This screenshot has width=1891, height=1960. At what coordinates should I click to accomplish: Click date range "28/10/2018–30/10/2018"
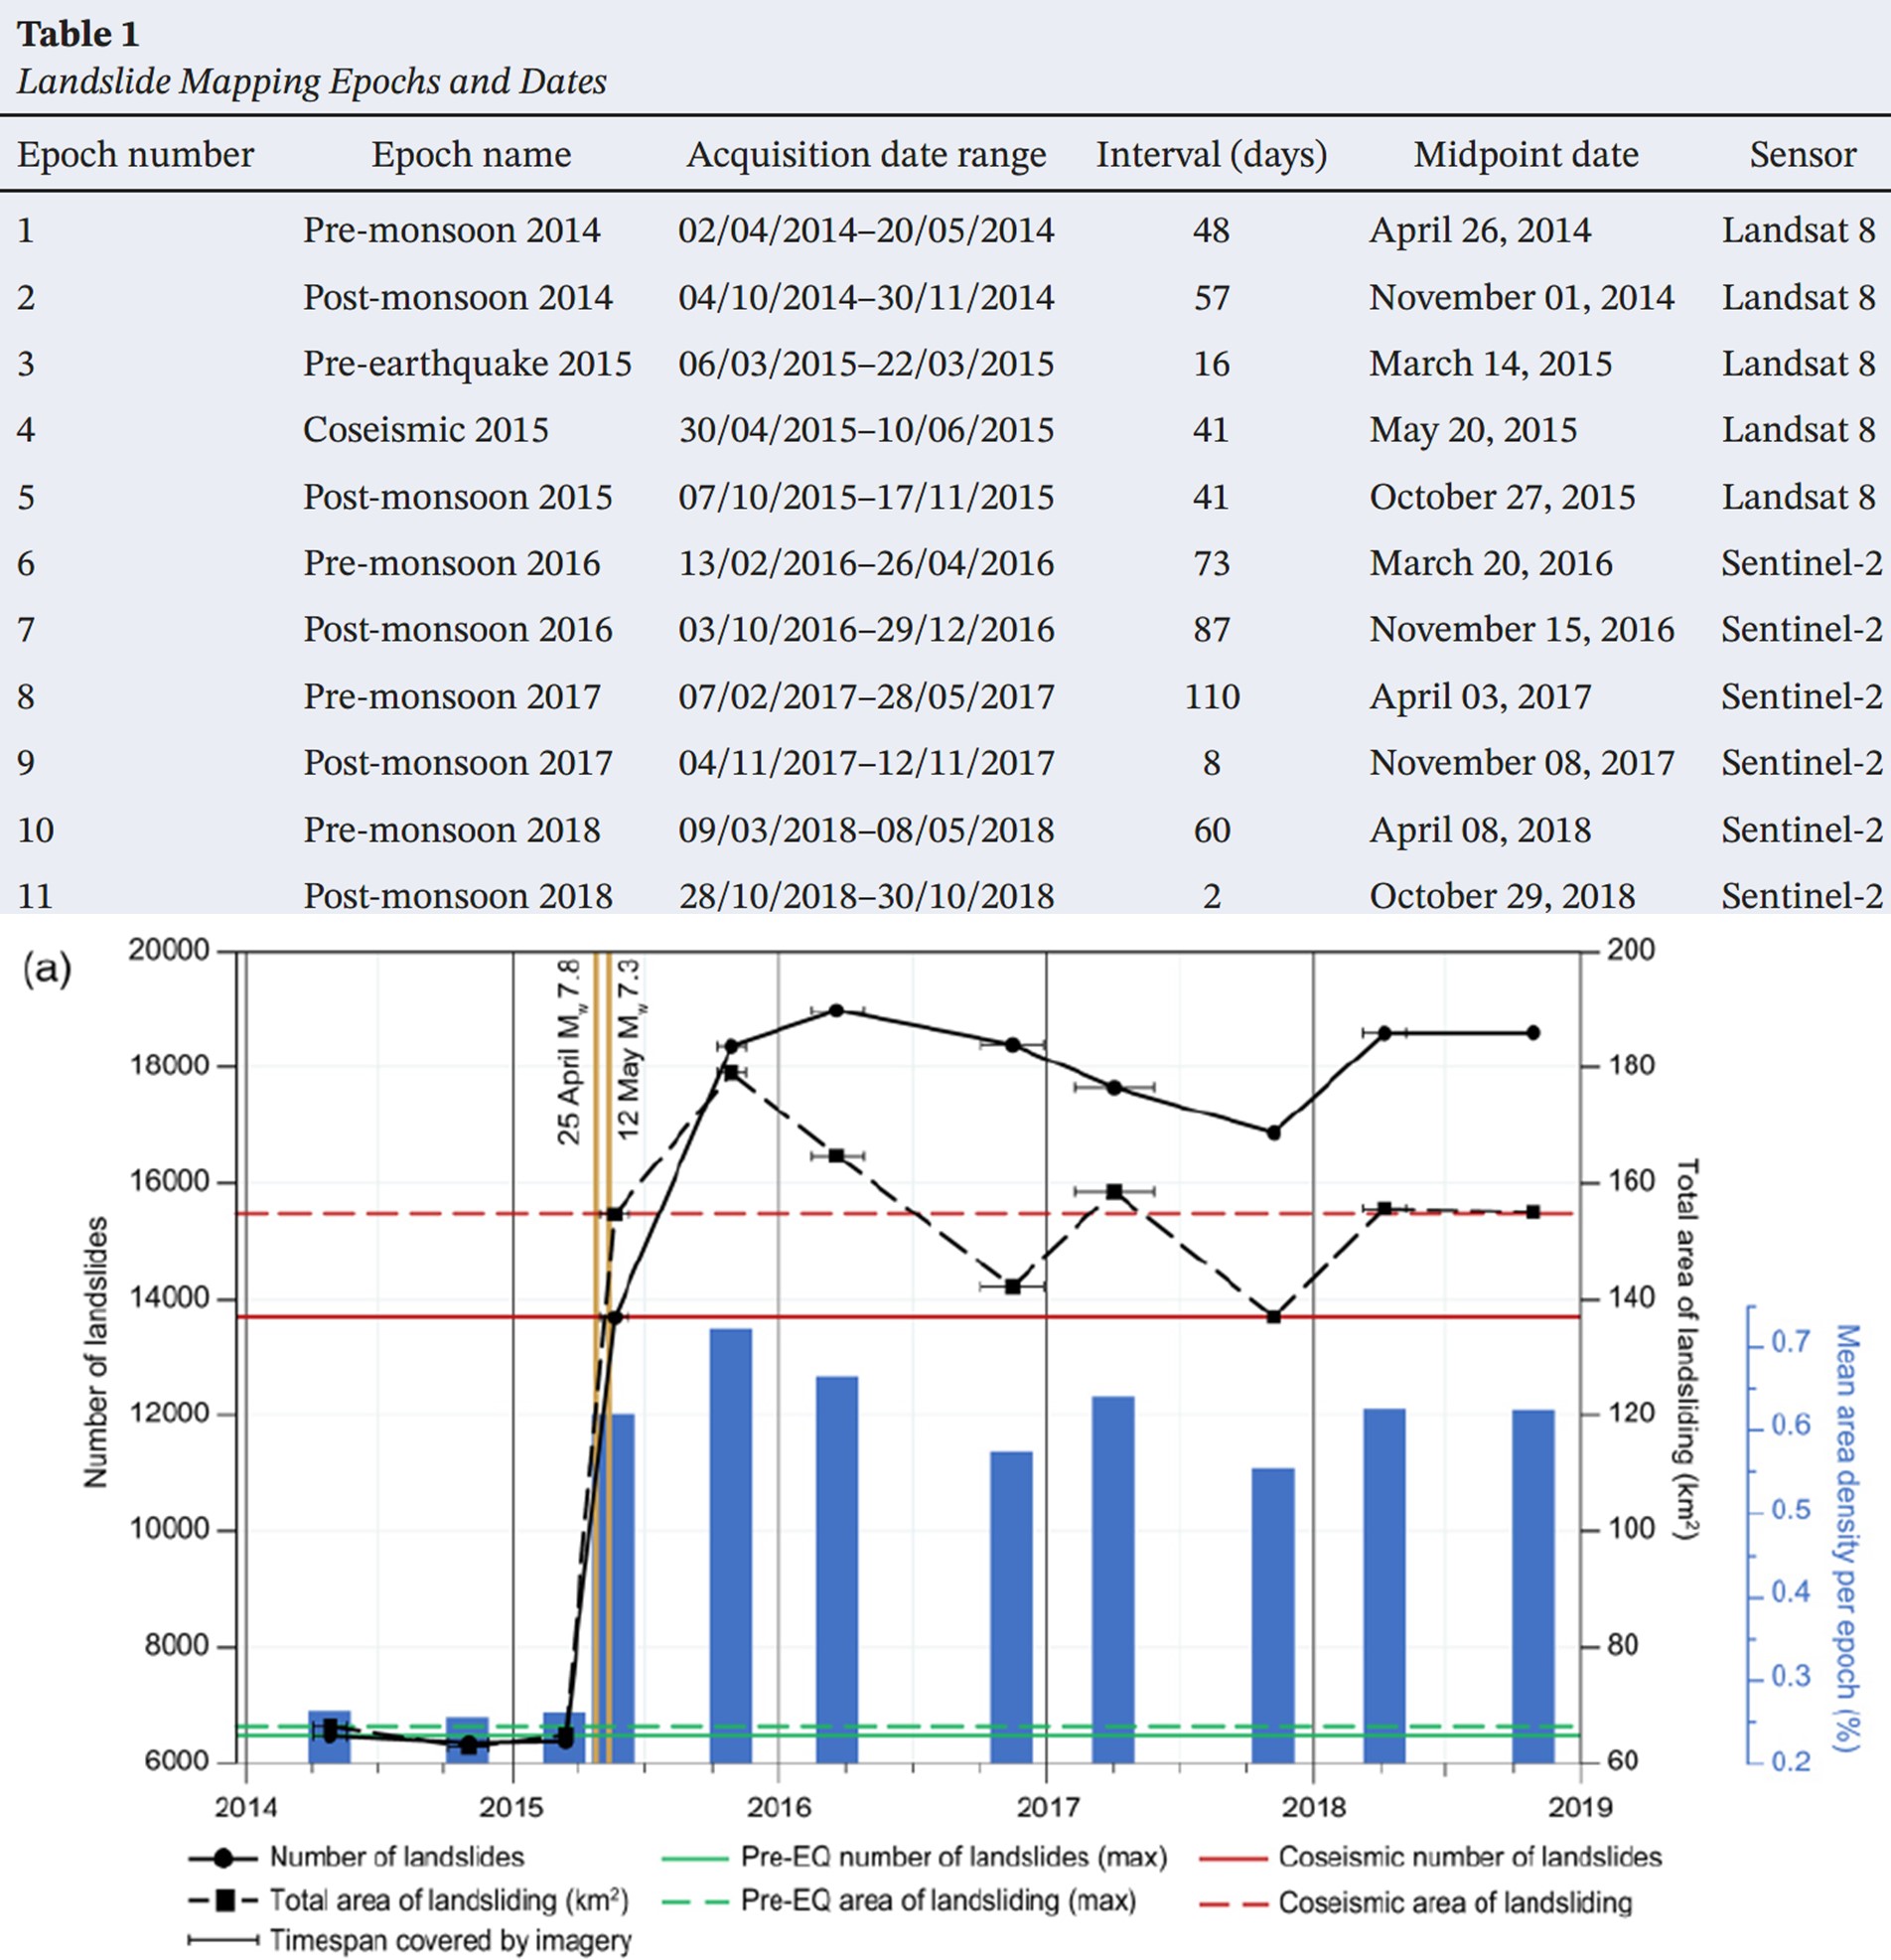(866, 896)
